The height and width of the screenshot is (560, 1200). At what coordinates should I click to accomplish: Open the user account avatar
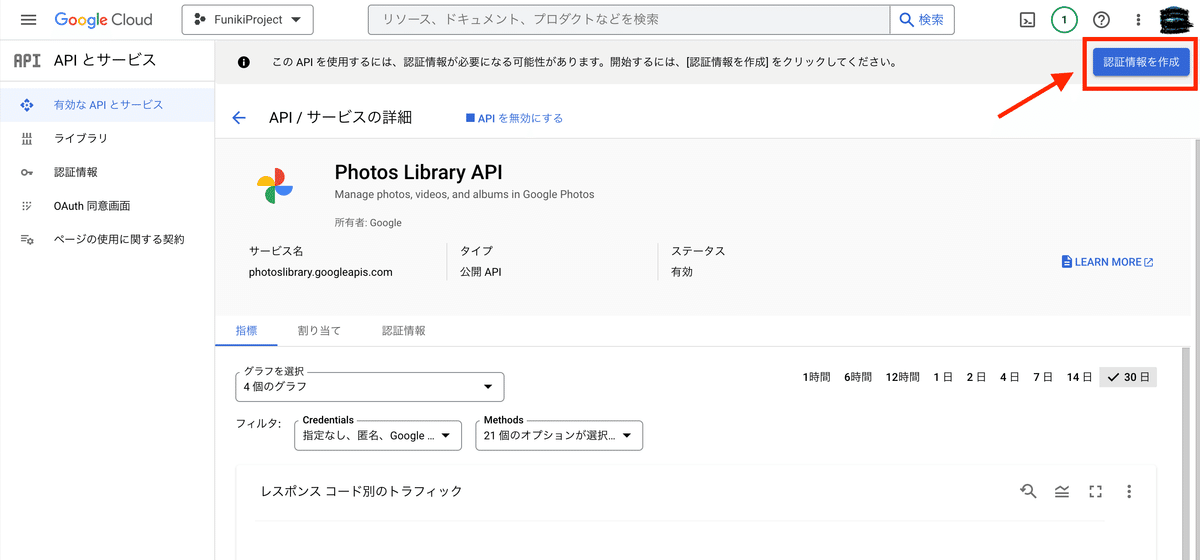[x=1174, y=20]
